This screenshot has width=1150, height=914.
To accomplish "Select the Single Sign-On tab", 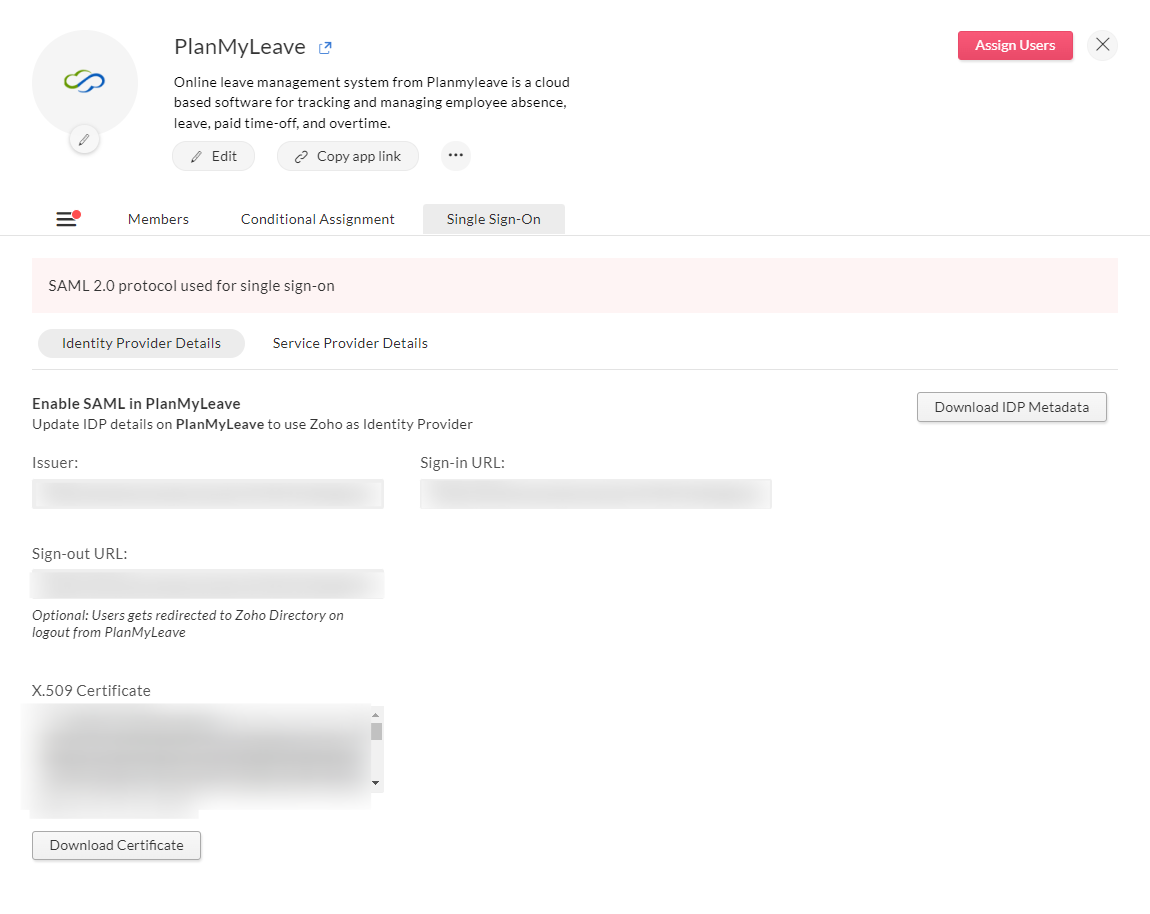I will point(494,219).
